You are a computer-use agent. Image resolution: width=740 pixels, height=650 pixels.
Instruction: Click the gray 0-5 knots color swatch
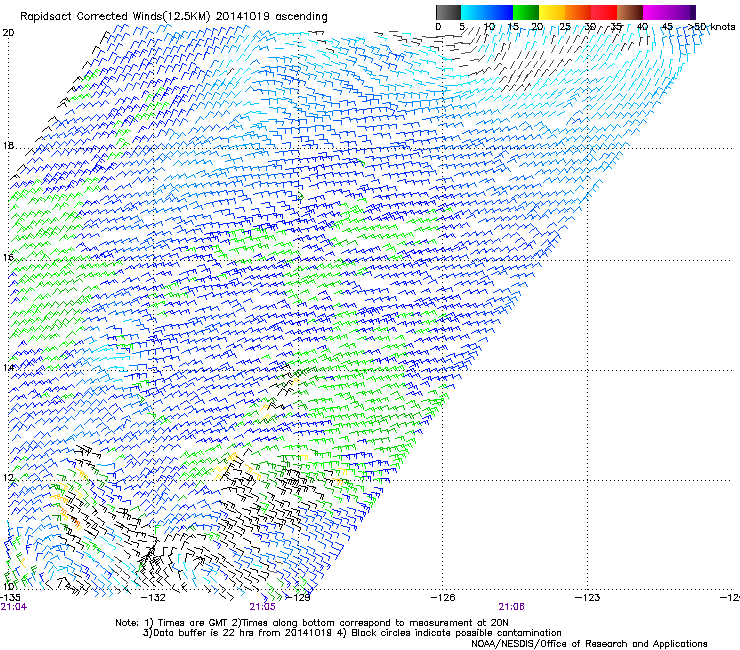tap(448, 12)
